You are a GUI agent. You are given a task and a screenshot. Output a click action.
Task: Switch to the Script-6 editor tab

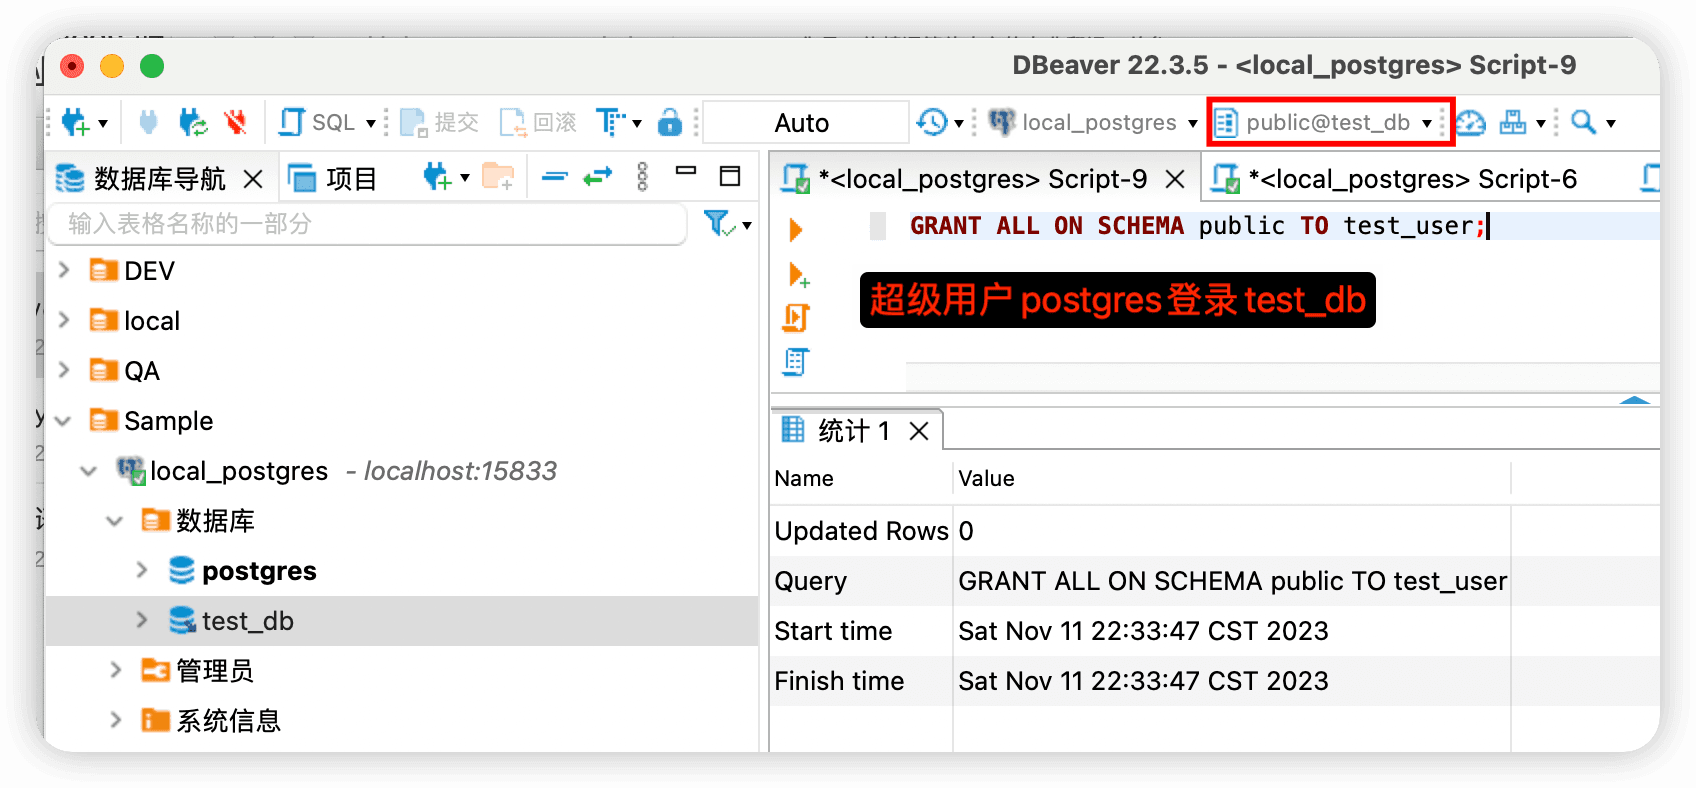click(x=1395, y=179)
